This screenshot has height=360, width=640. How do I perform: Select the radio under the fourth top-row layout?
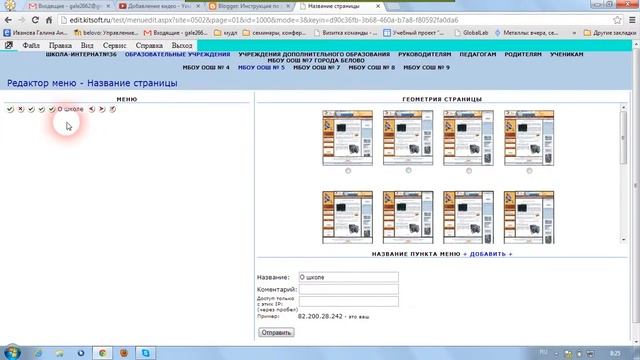coord(529,171)
